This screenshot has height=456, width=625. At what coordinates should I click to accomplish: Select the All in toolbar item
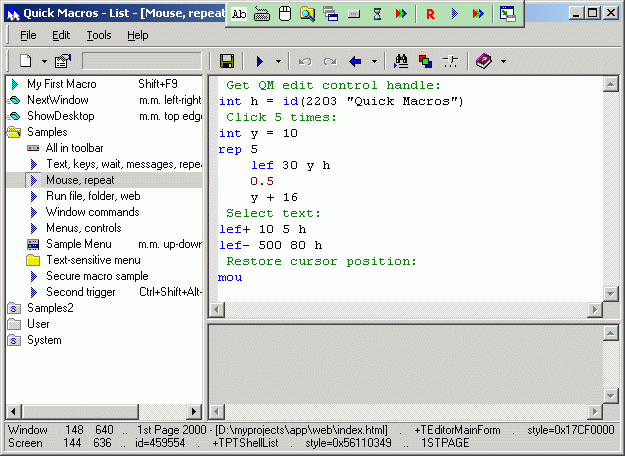point(75,148)
